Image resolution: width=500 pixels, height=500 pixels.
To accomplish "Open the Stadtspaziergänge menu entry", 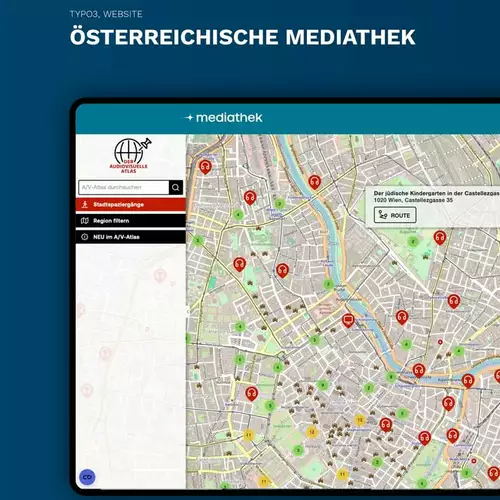I will coord(131,205).
